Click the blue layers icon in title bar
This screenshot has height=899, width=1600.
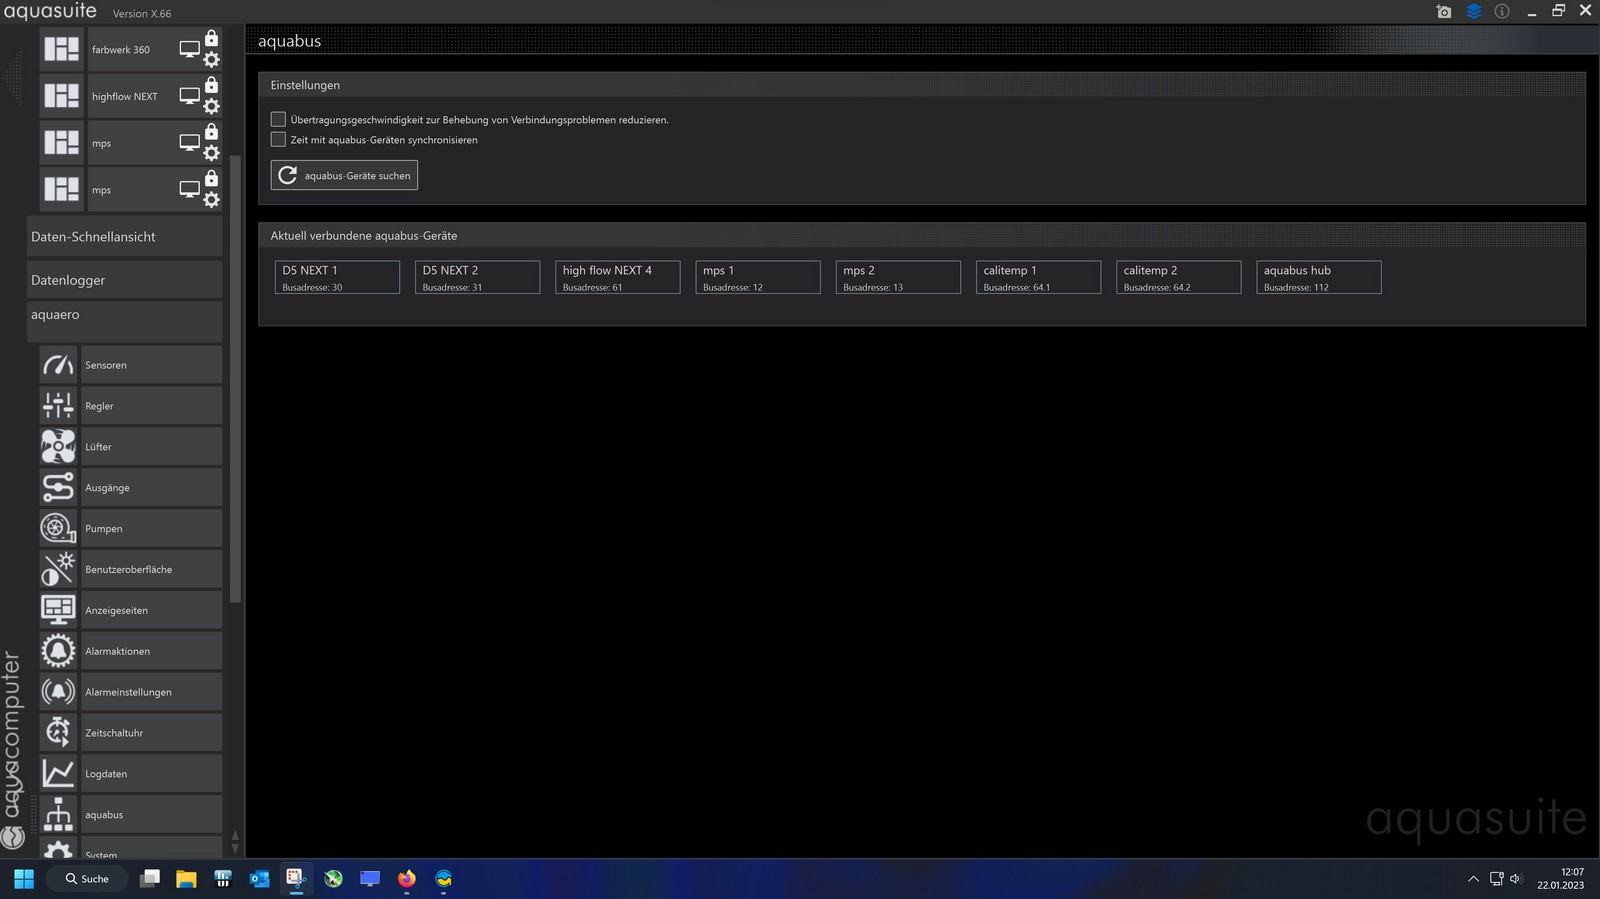click(1473, 11)
